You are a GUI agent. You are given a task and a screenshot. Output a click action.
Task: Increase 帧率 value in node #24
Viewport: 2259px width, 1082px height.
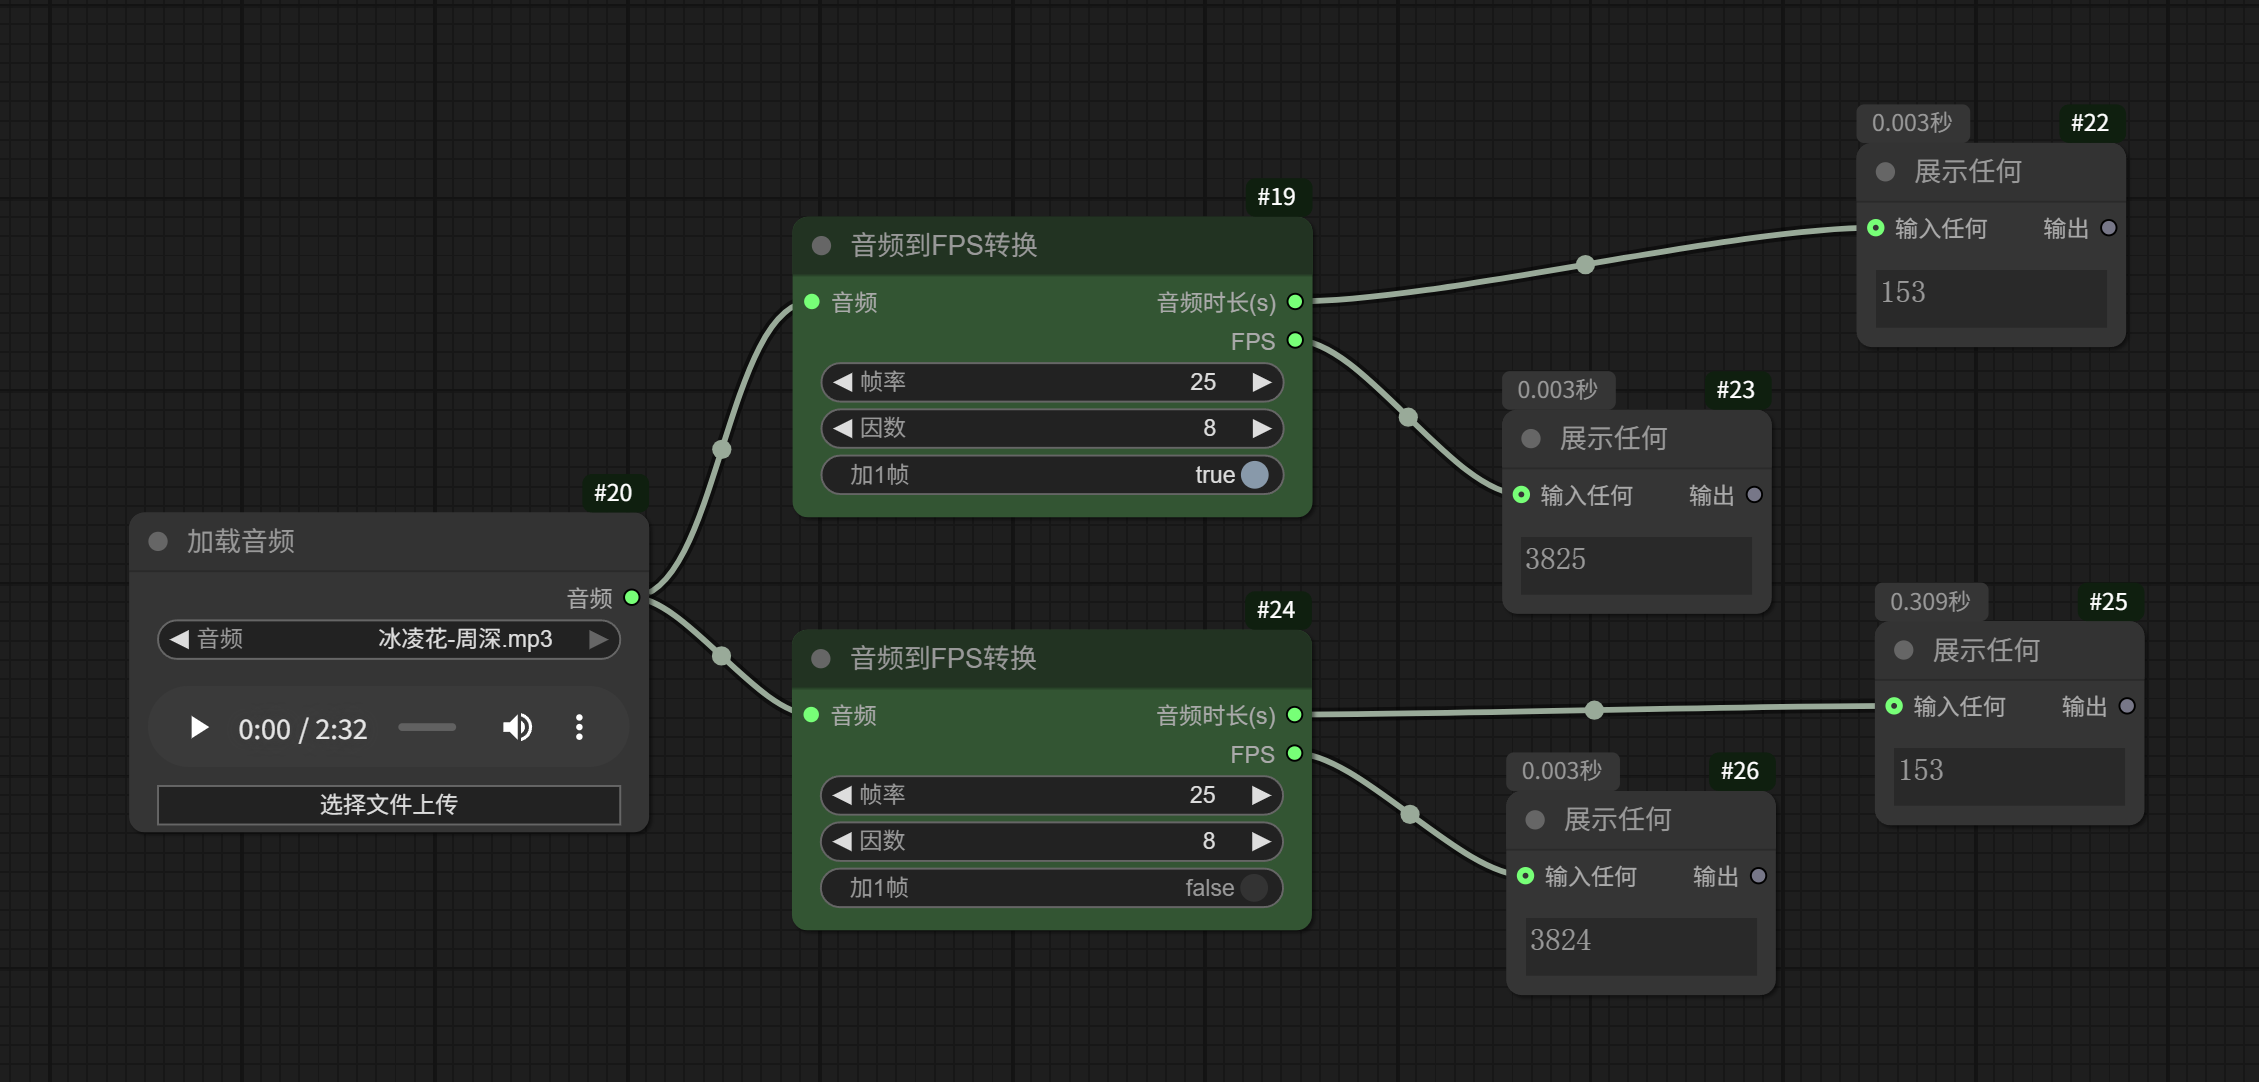tap(1262, 795)
